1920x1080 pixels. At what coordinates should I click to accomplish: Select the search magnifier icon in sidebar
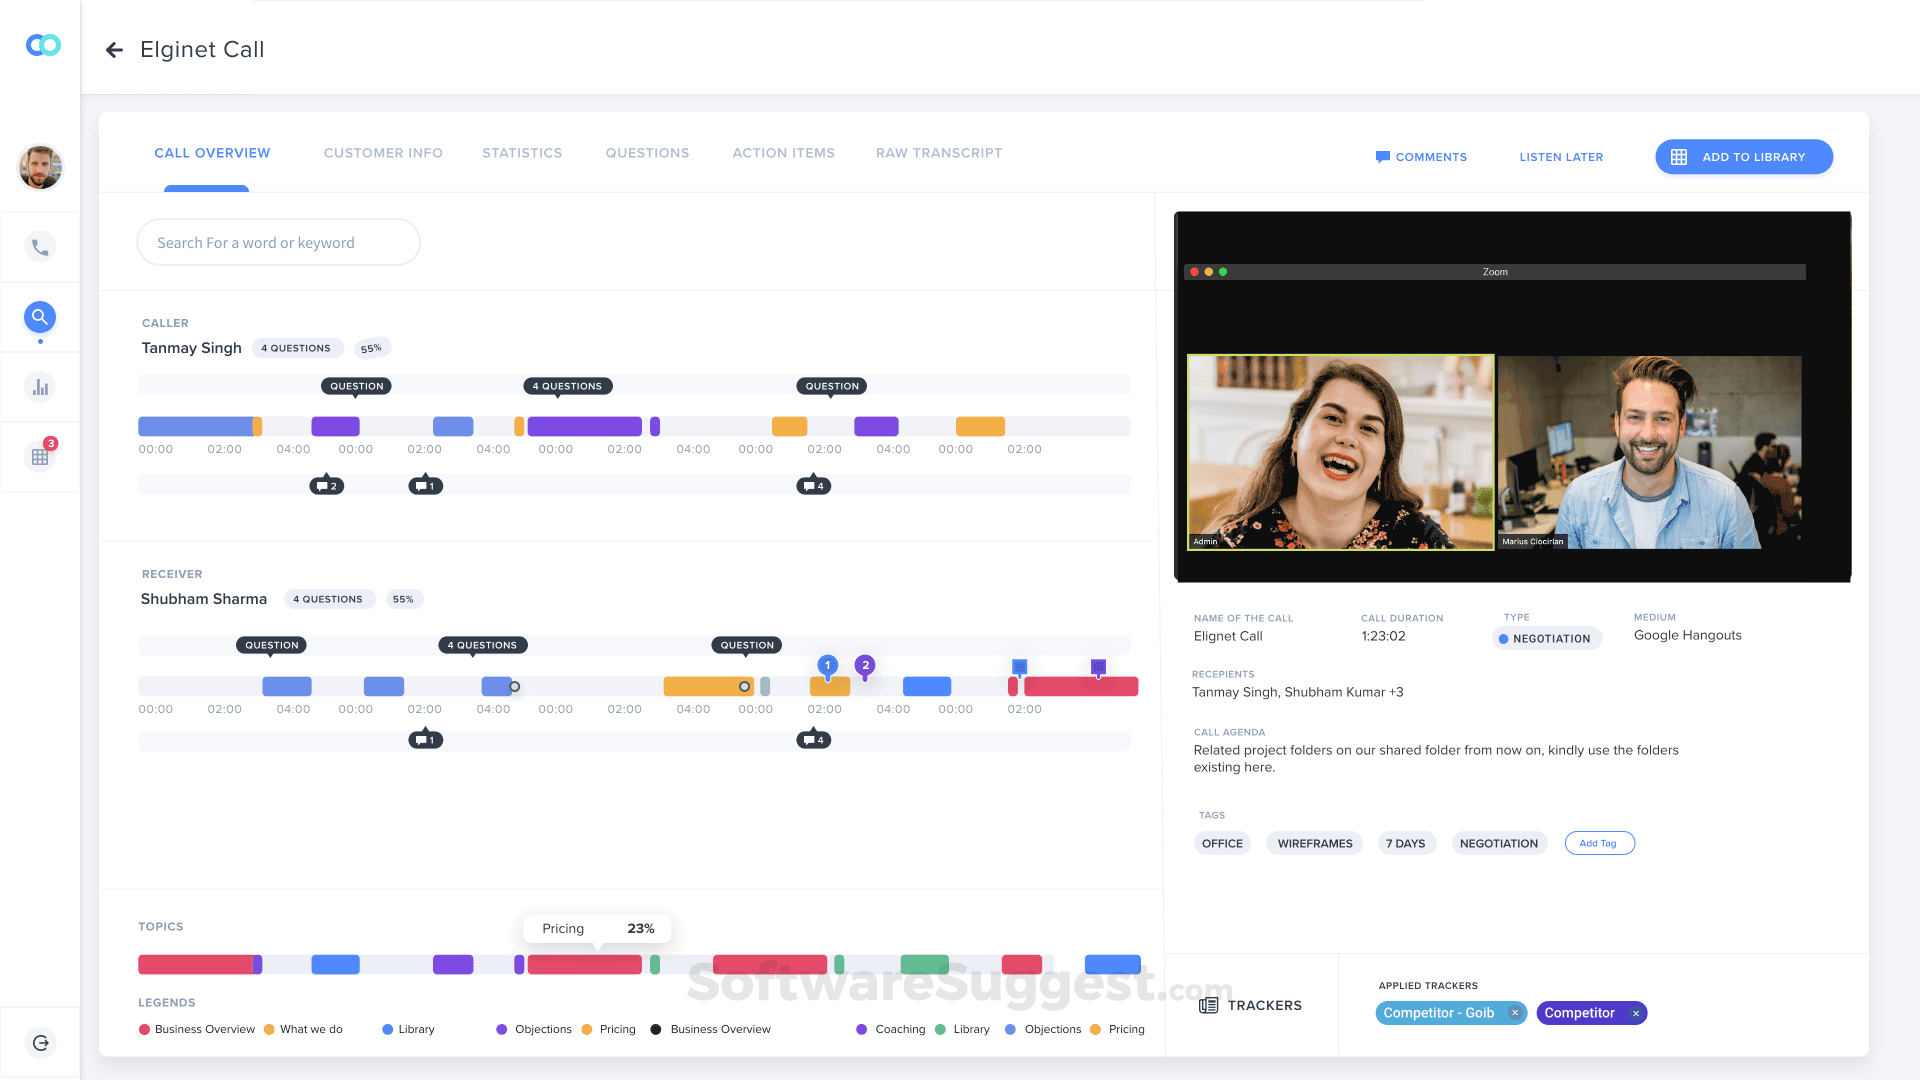pos(40,317)
